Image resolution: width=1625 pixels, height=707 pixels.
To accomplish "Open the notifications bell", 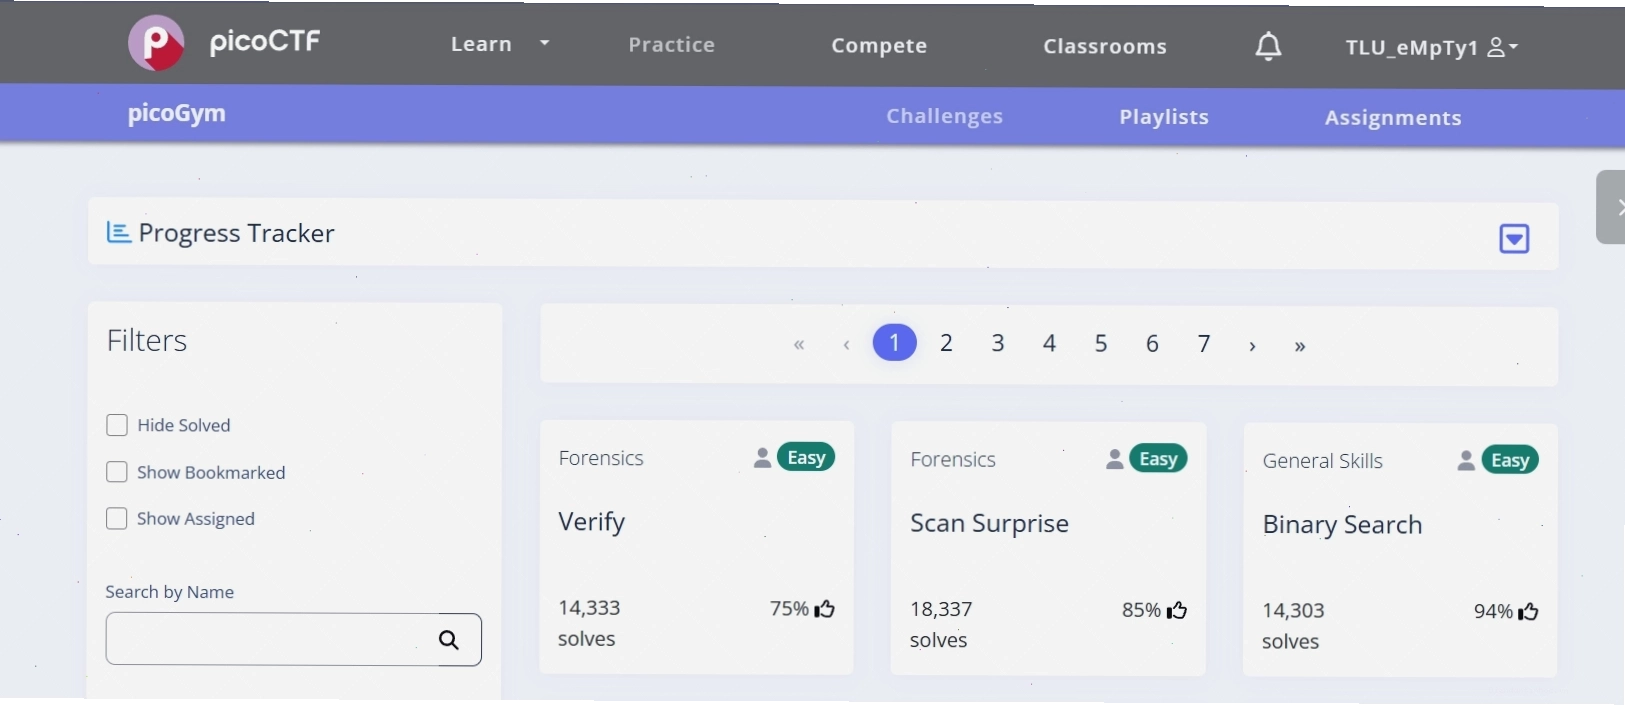I will pyautogui.click(x=1268, y=46).
